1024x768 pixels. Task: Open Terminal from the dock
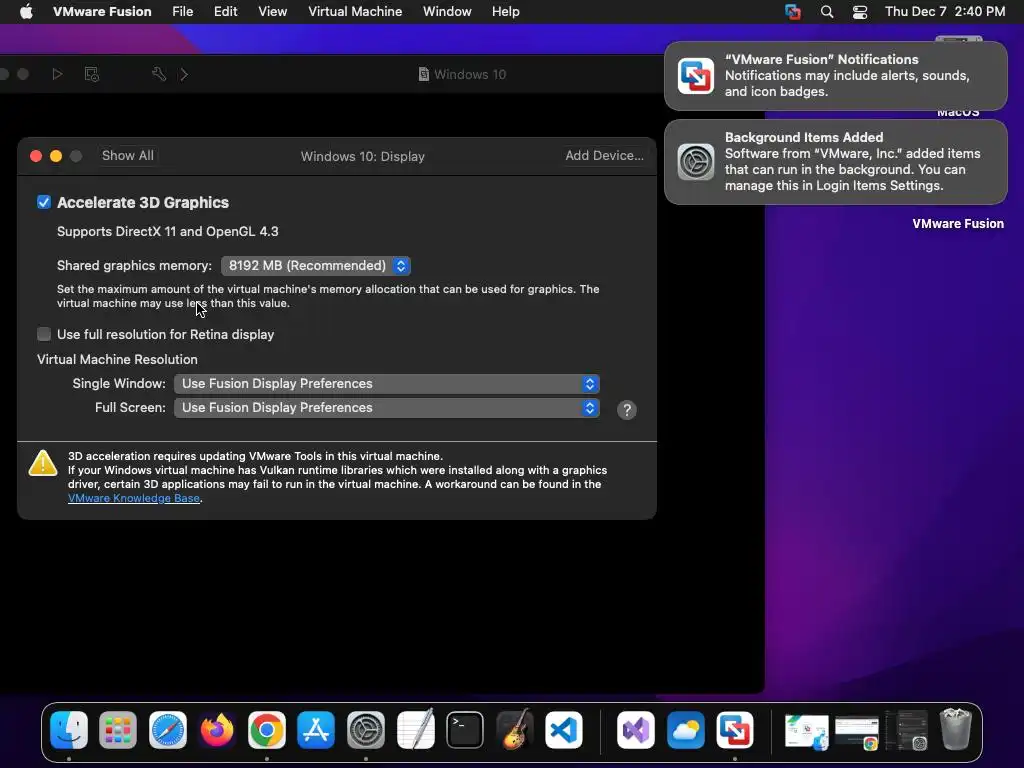[465, 729]
